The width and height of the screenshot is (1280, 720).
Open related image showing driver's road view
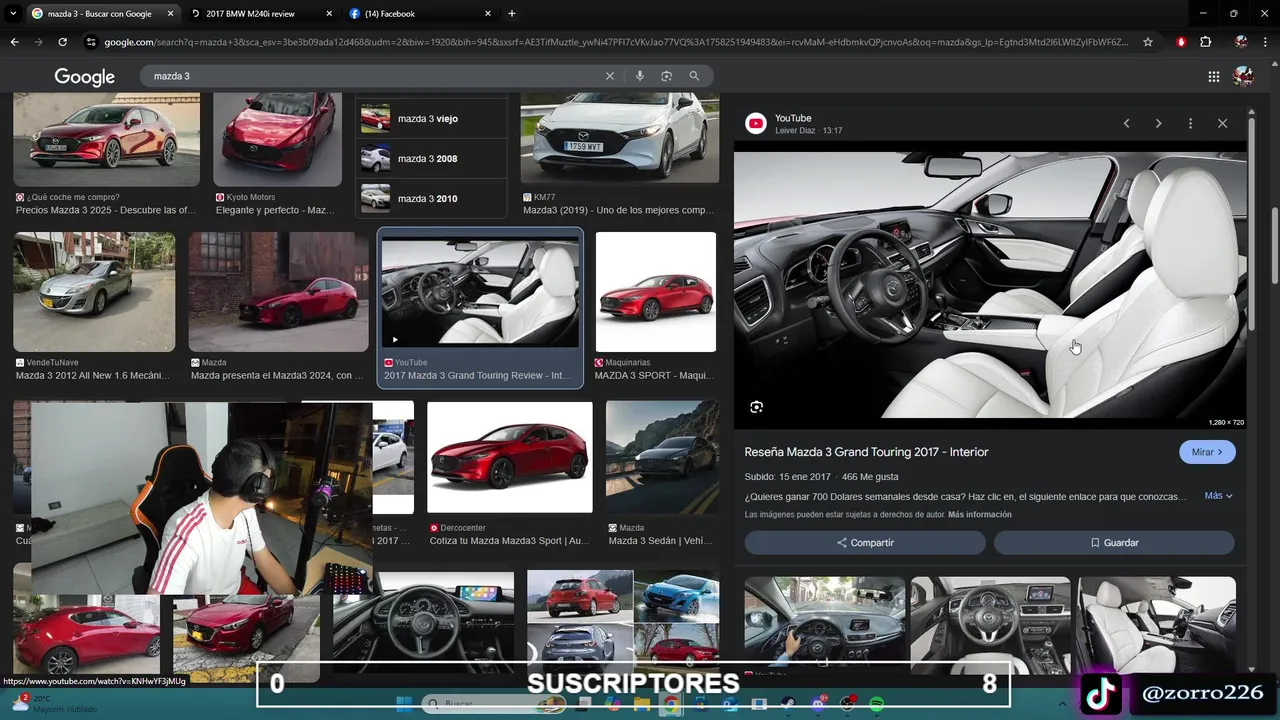pos(824,622)
